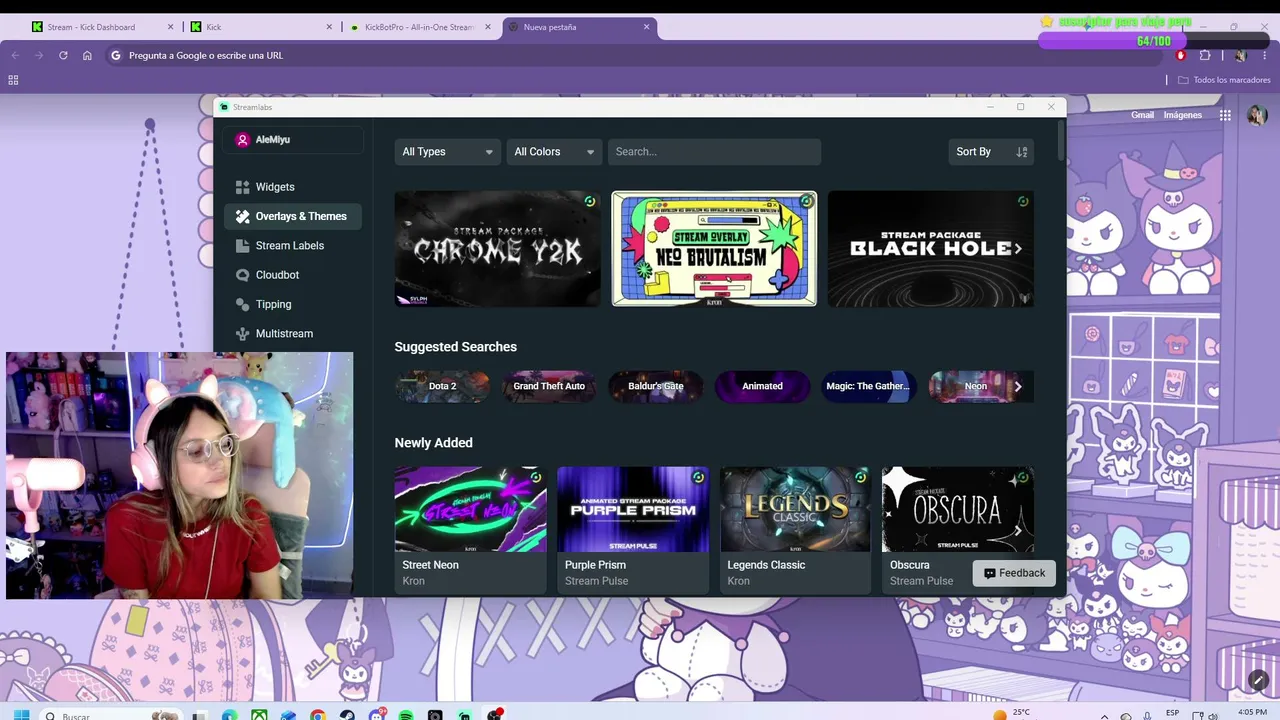Click the taskbar clock showing 4:05 PM

(1252, 714)
